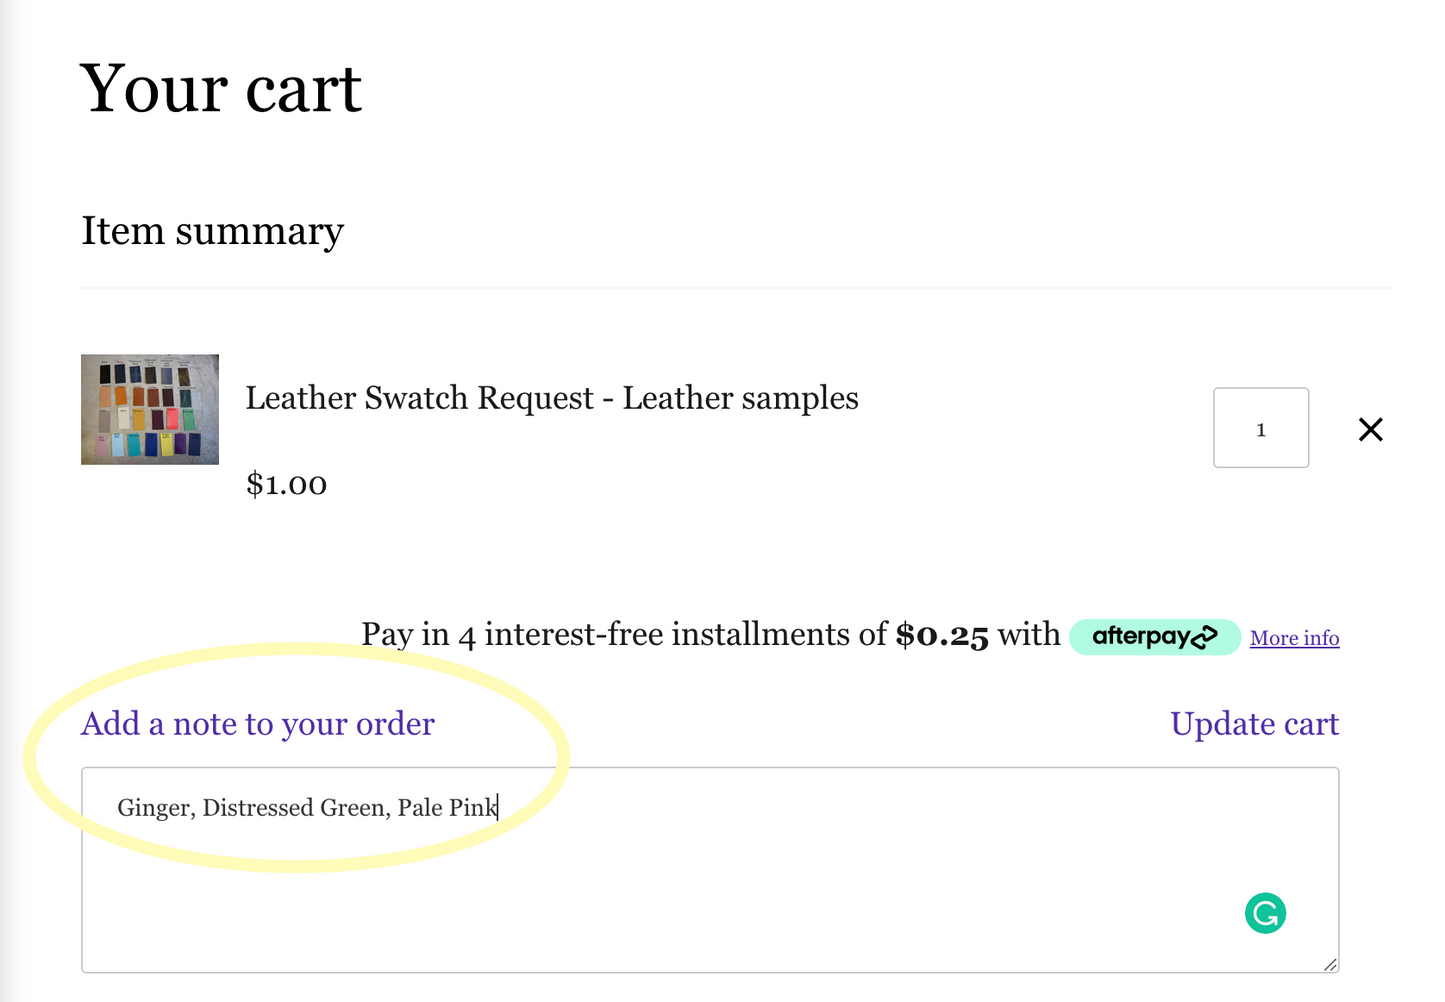Remove the Leather Swatch Request item
Viewport: 1445px width, 1002px height.
(1370, 429)
